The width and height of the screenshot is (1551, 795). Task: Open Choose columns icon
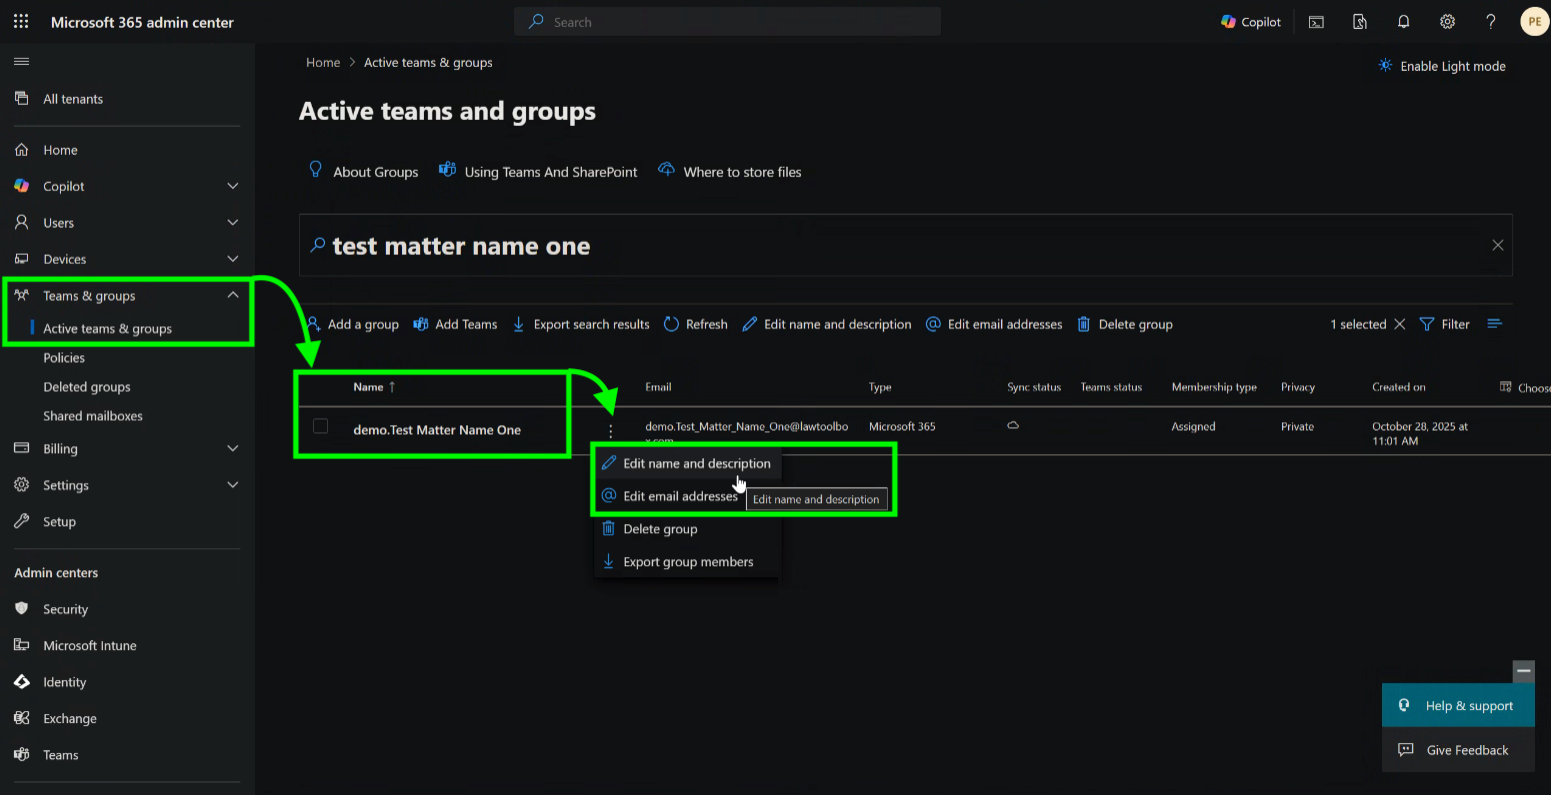pyautogui.click(x=1506, y=387)
